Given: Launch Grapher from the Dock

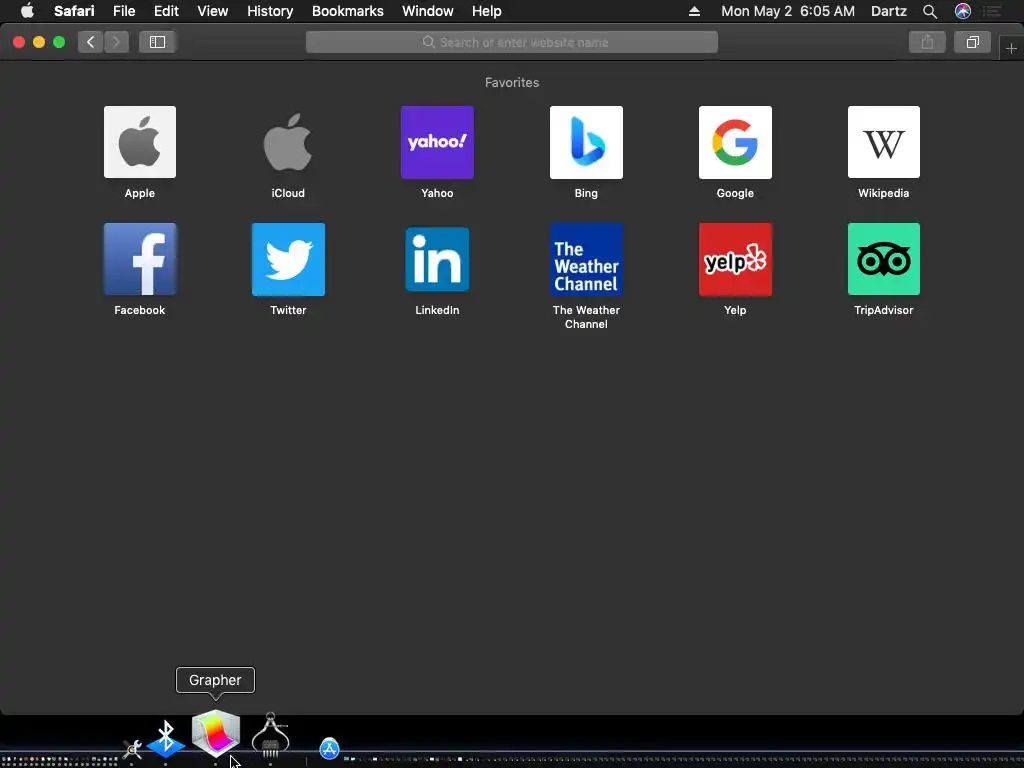Looking at the screenshot, I should tap(216, 733).
